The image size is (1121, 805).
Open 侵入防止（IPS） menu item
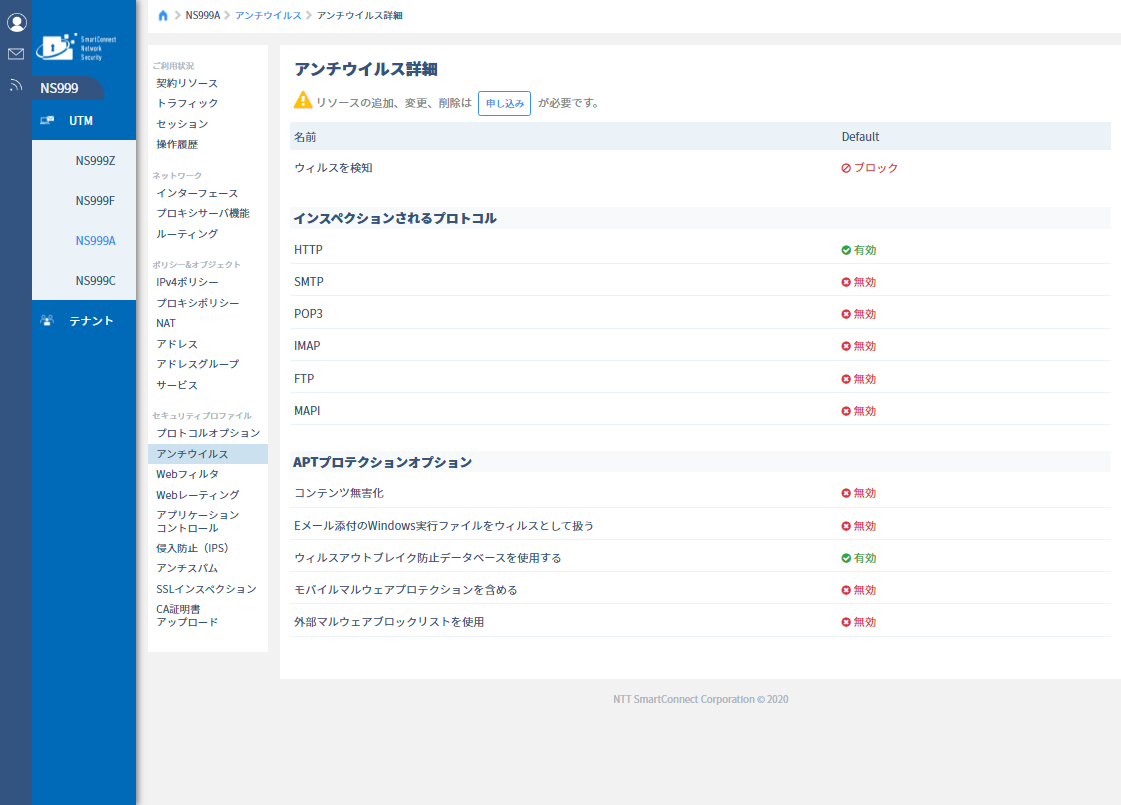click(x=192, y=548)
